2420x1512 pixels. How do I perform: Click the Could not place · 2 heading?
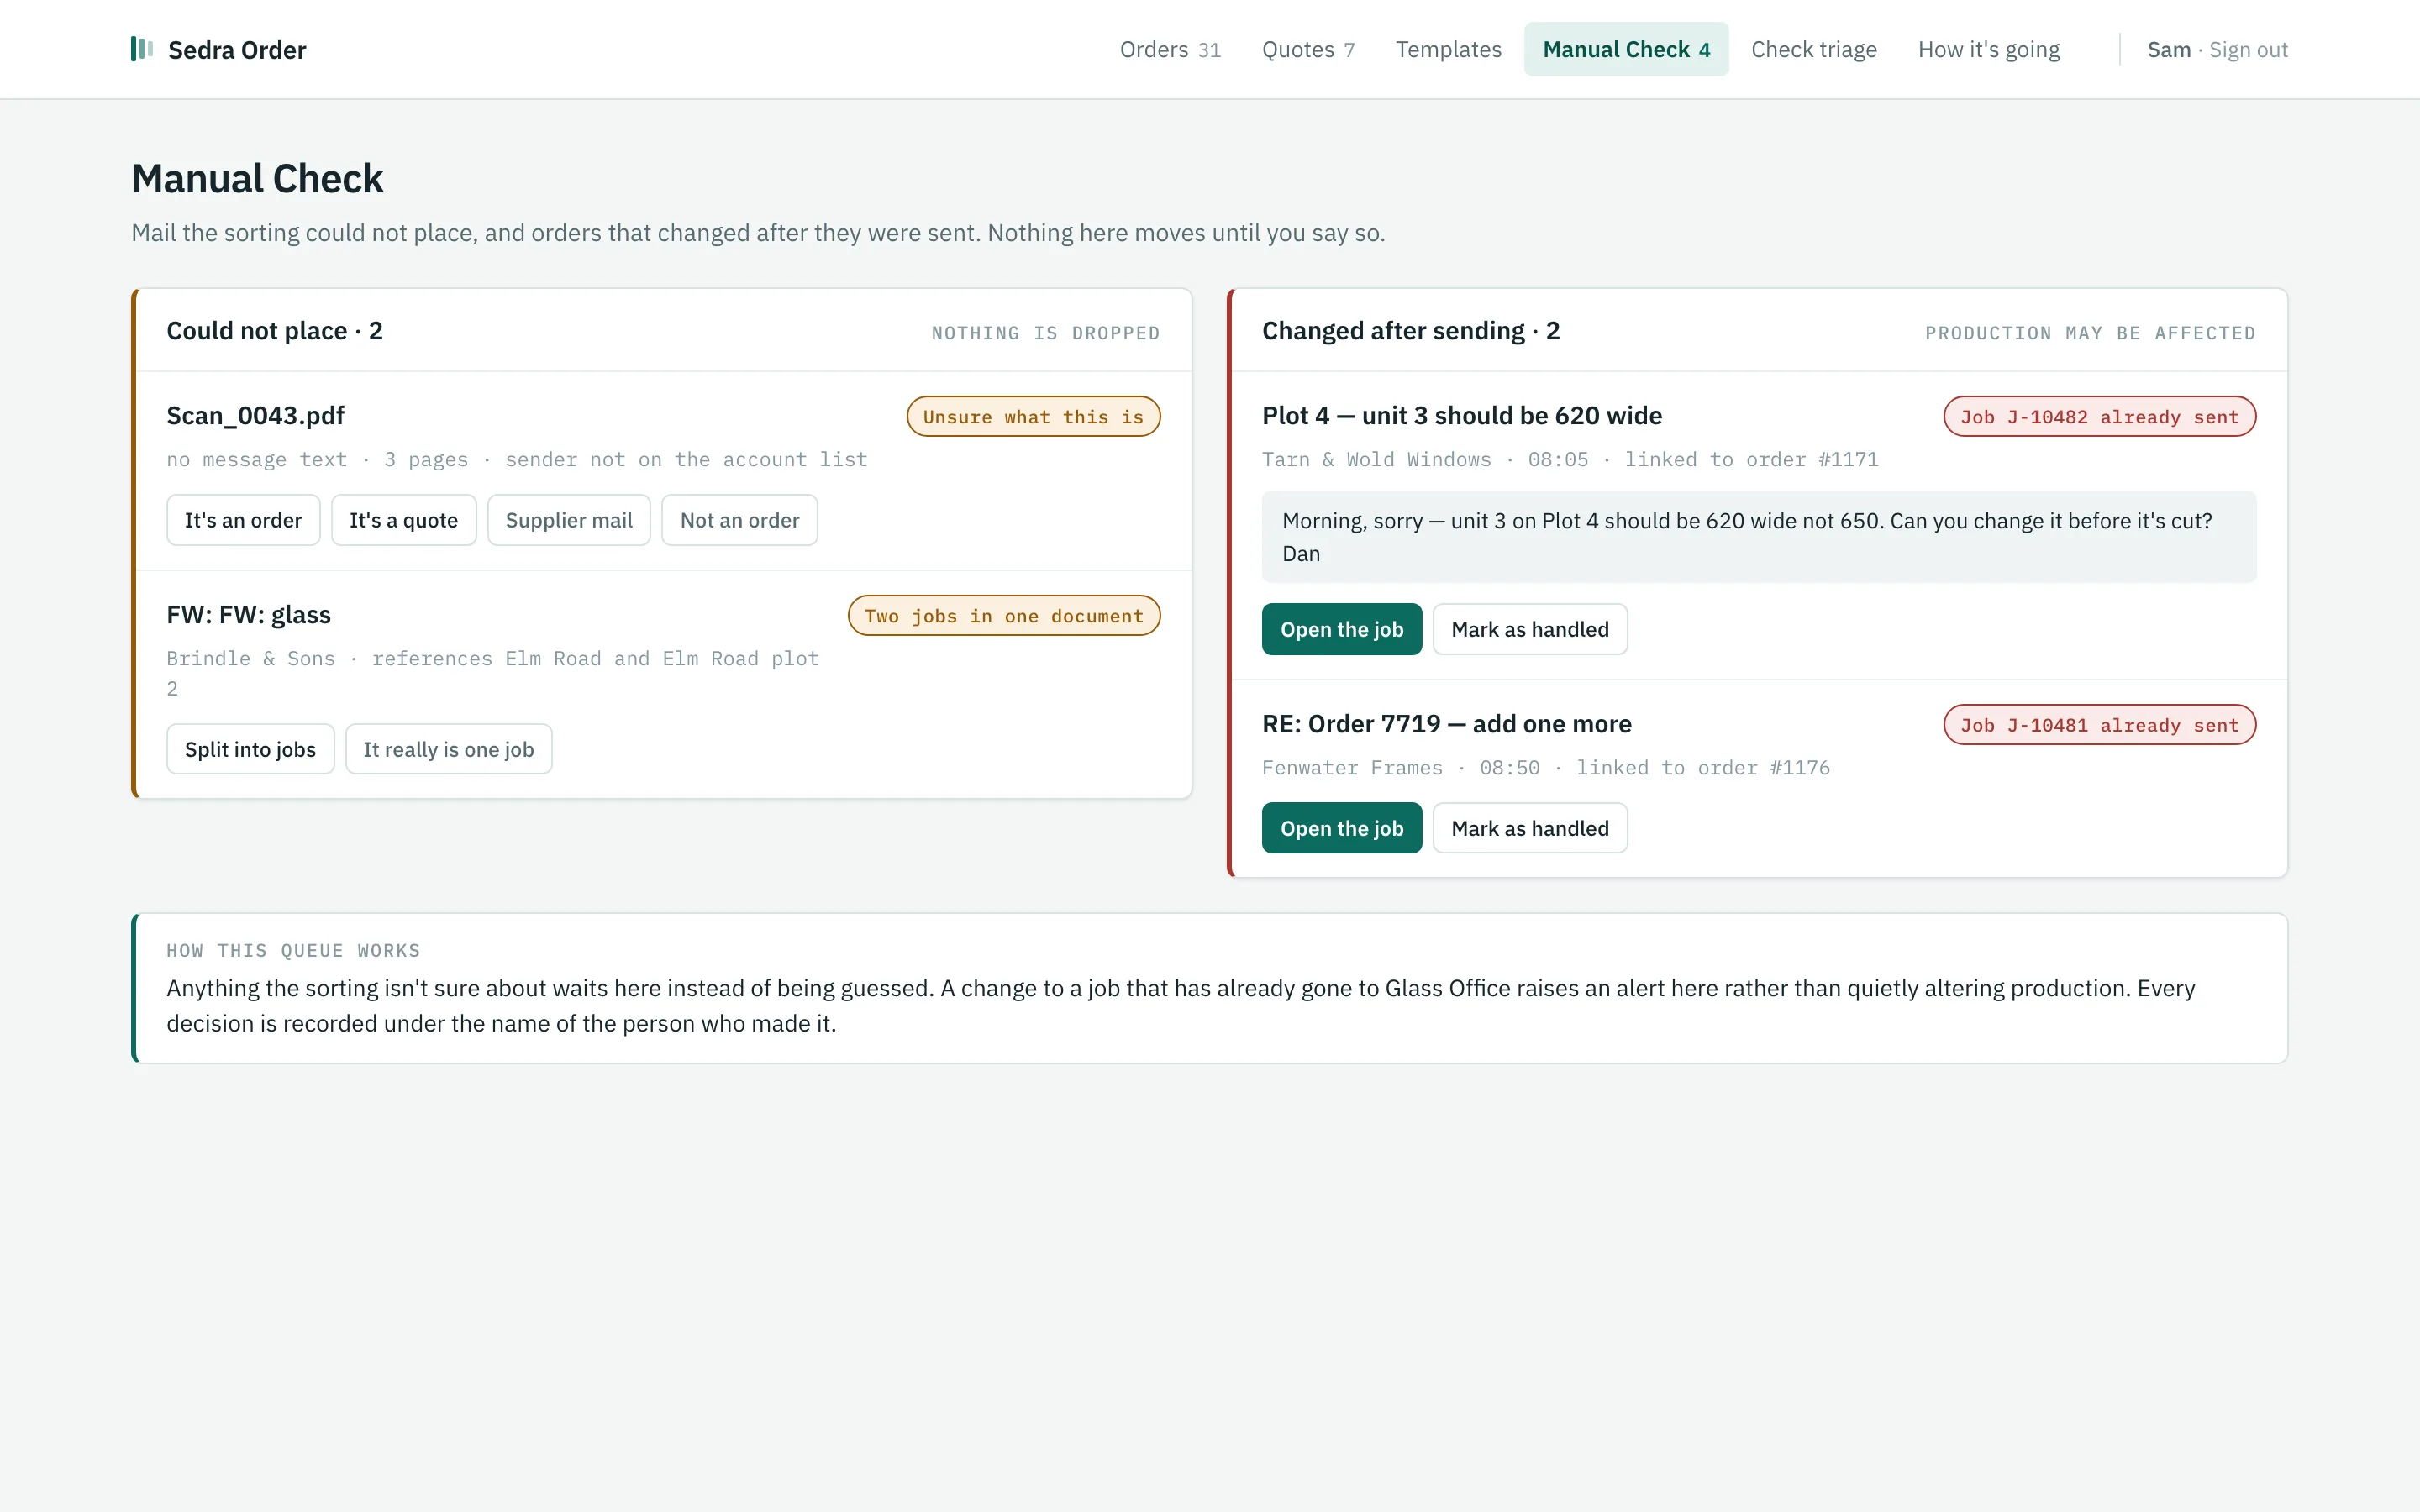coord(274,331)
